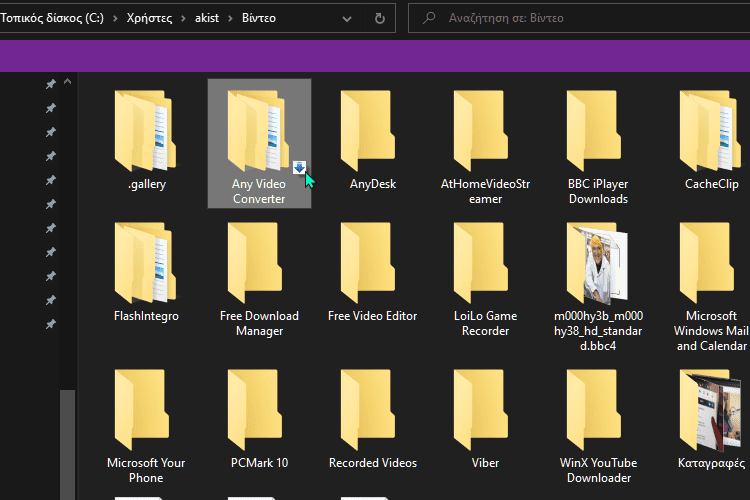Viewport: 750px width, 500px height.
Task: Navigate to Χρήστες breadcrumb
Action: 149,18
